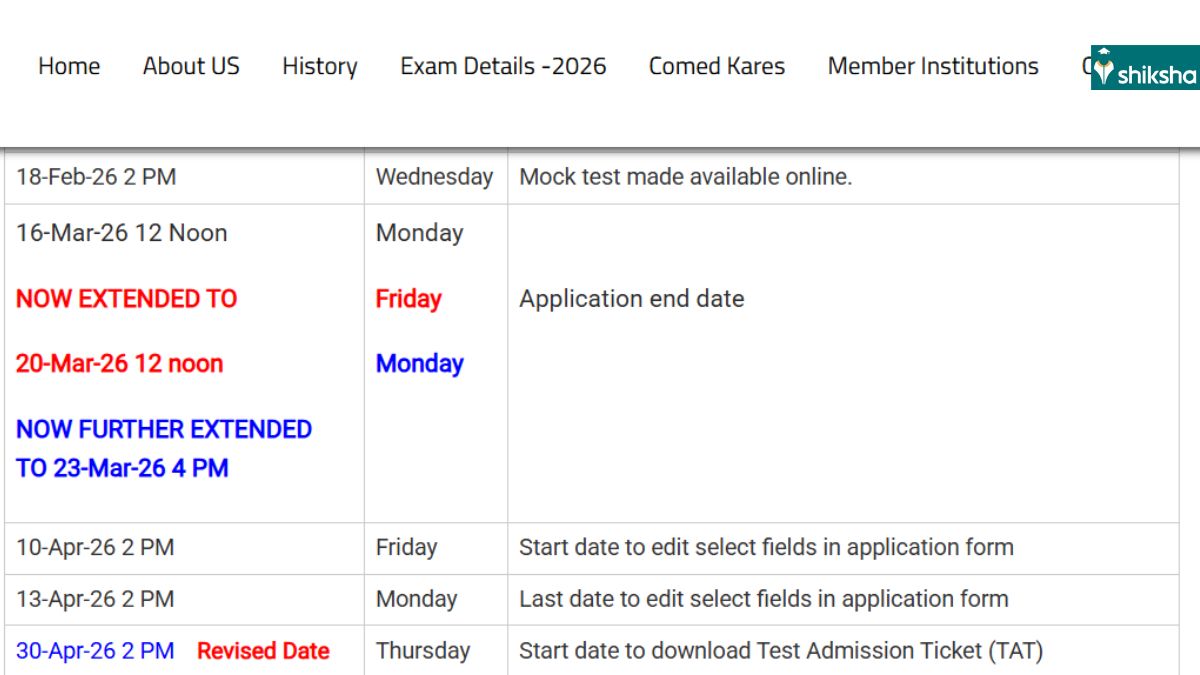The height and width of the screenshot is (675, 1200).
Task: Click the 10-Apr-26 2 PM date cell
Action: point(95,547)
